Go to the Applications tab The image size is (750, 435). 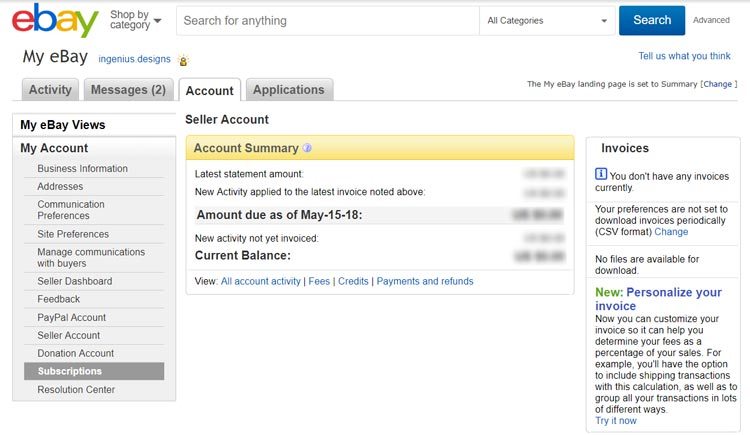pyautogui.click(x=289, y=89)
